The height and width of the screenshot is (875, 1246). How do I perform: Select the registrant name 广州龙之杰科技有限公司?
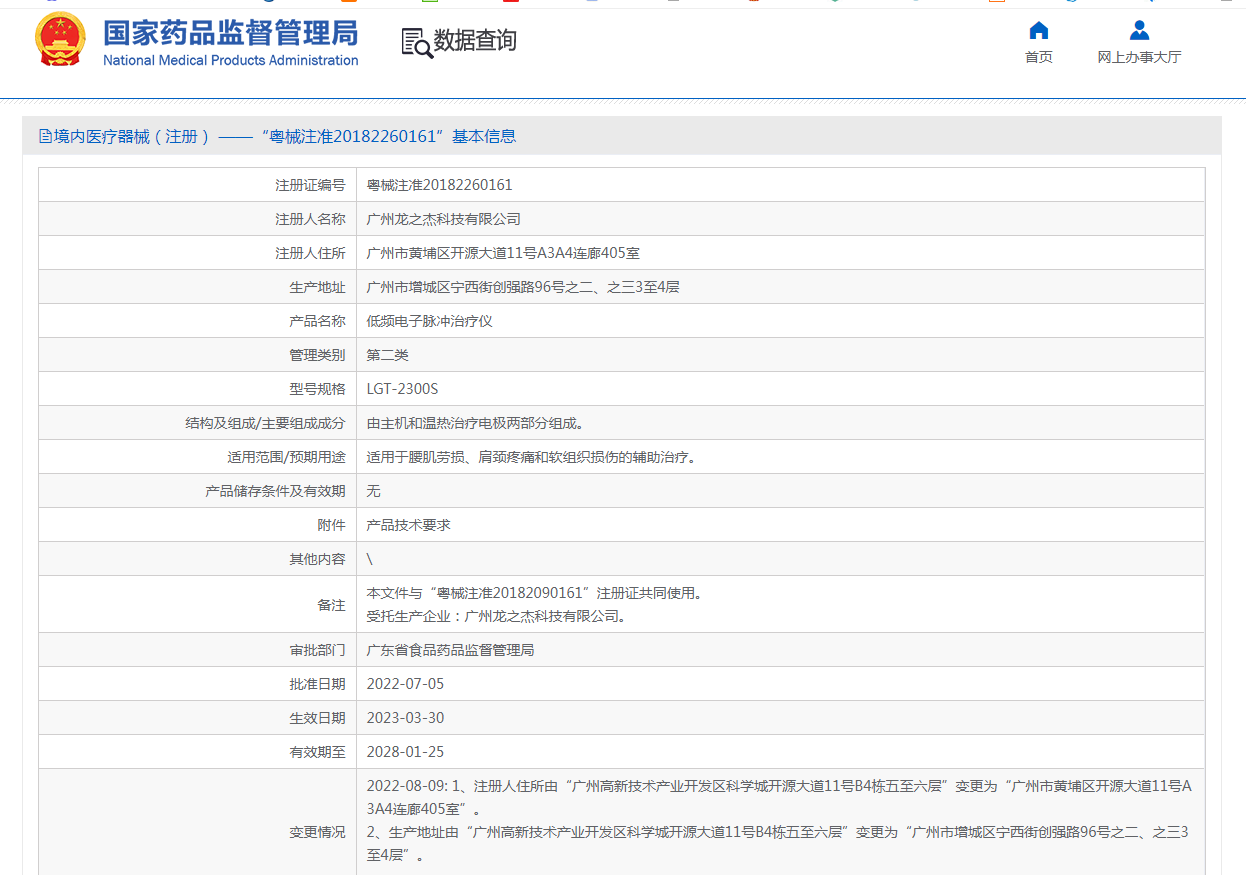[443, 219]
